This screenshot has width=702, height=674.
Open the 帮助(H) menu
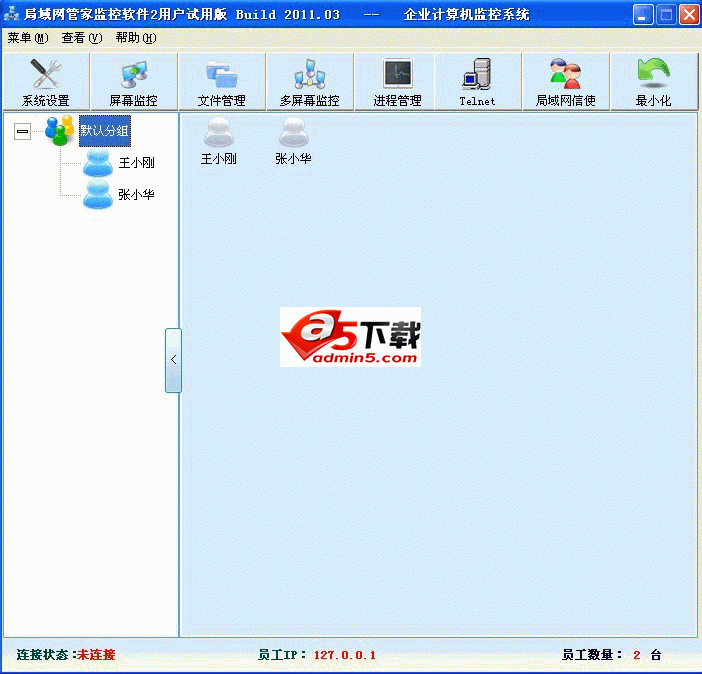[x=136, y=38]
